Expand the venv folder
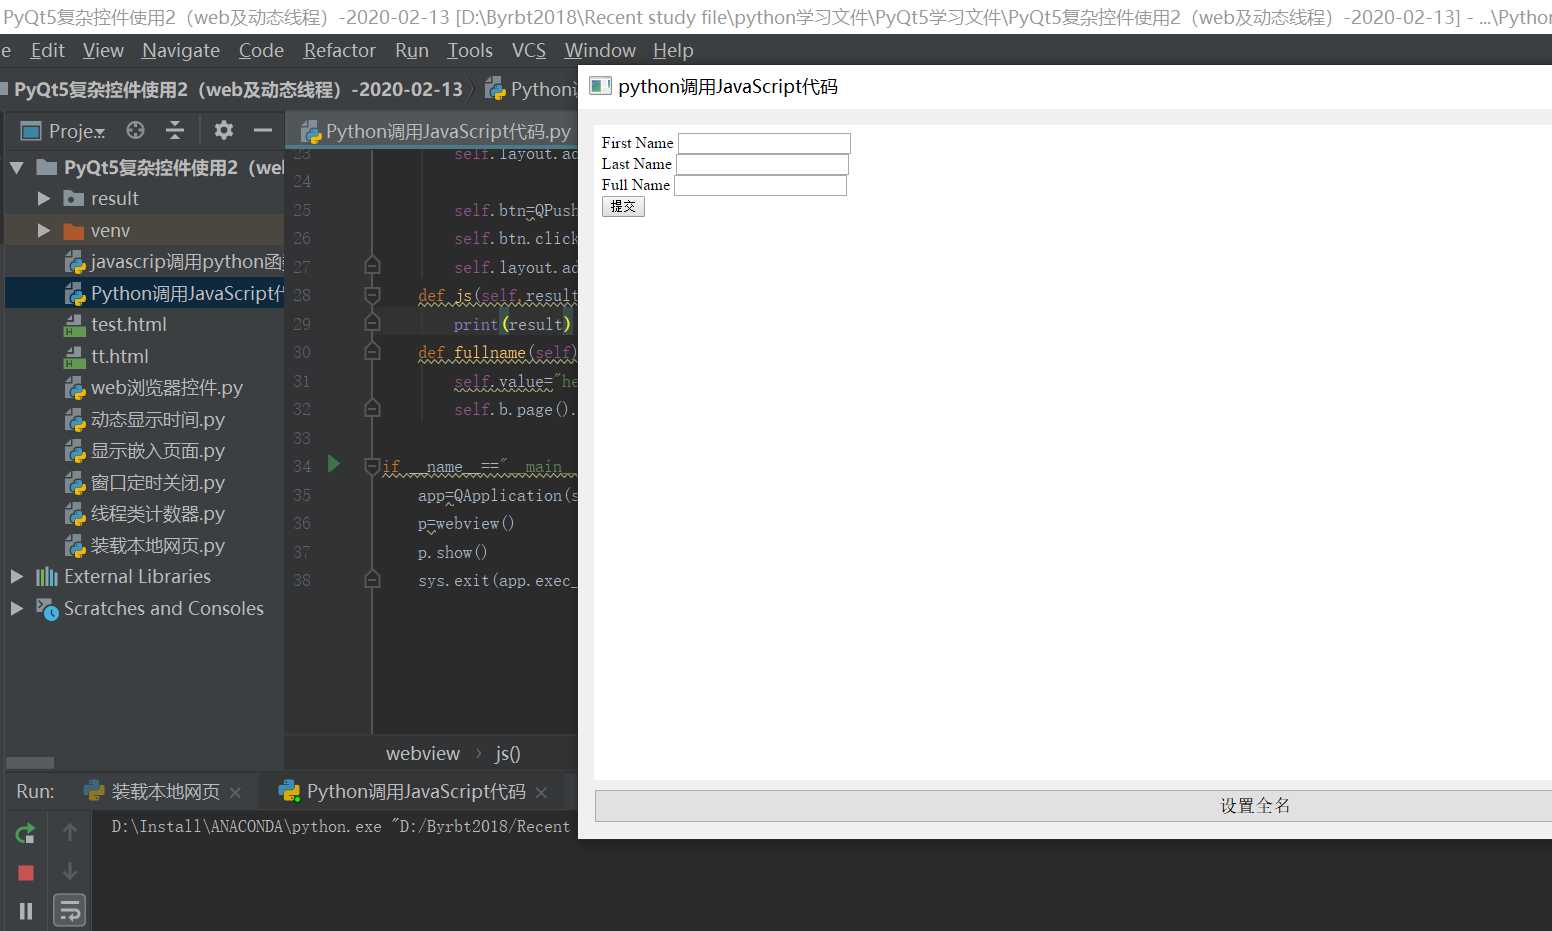The width and height of the screenshot is (1552, 931). pos(43,230)
